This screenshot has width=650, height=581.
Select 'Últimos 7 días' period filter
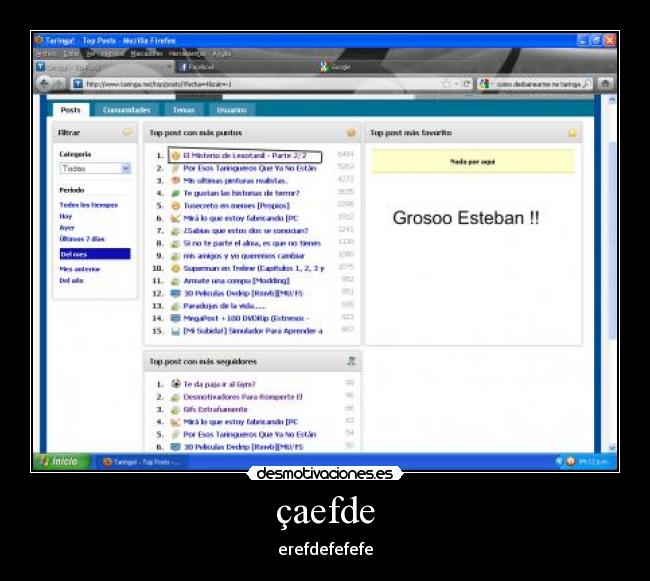pyautogui.click(x=82, y=239)
